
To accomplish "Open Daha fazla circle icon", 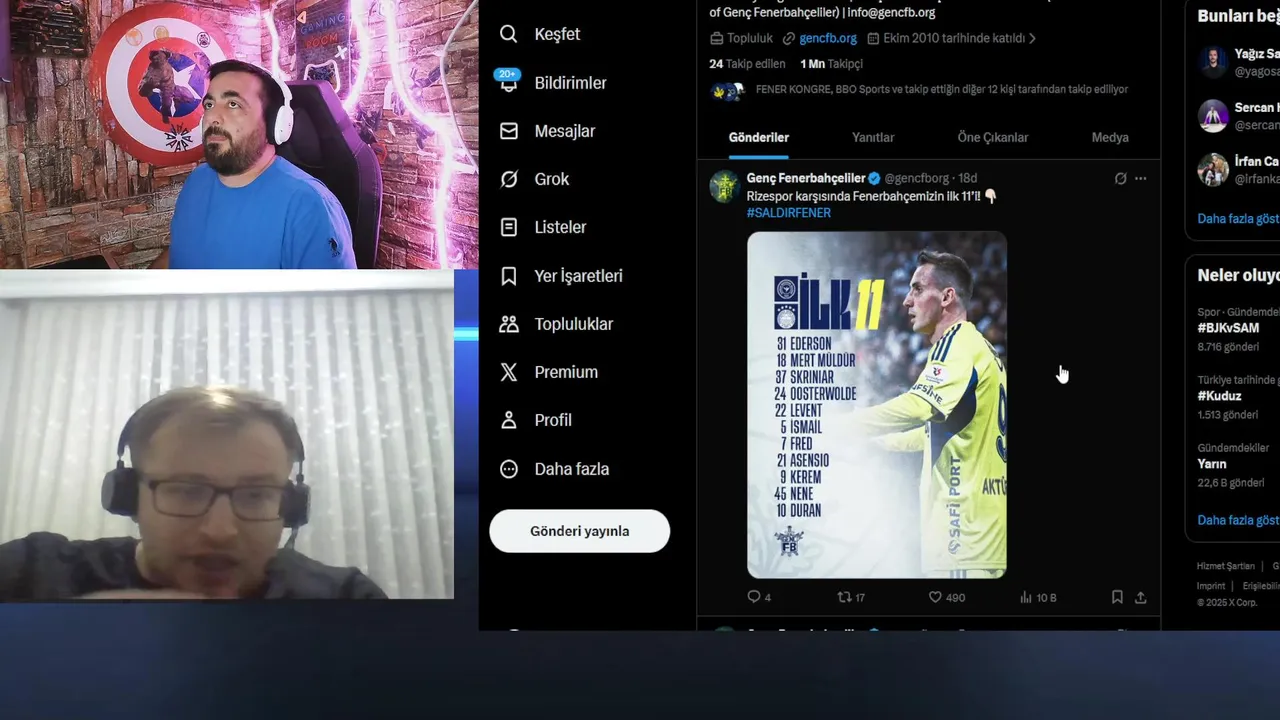I will [x=508, y=469].
